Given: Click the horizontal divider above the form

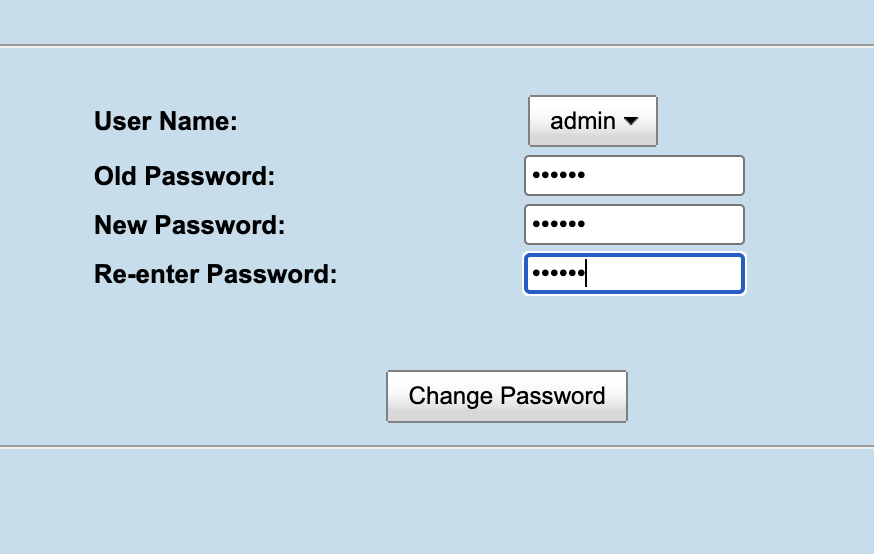Looking at the screenshot, I should [x=437, y=46].
